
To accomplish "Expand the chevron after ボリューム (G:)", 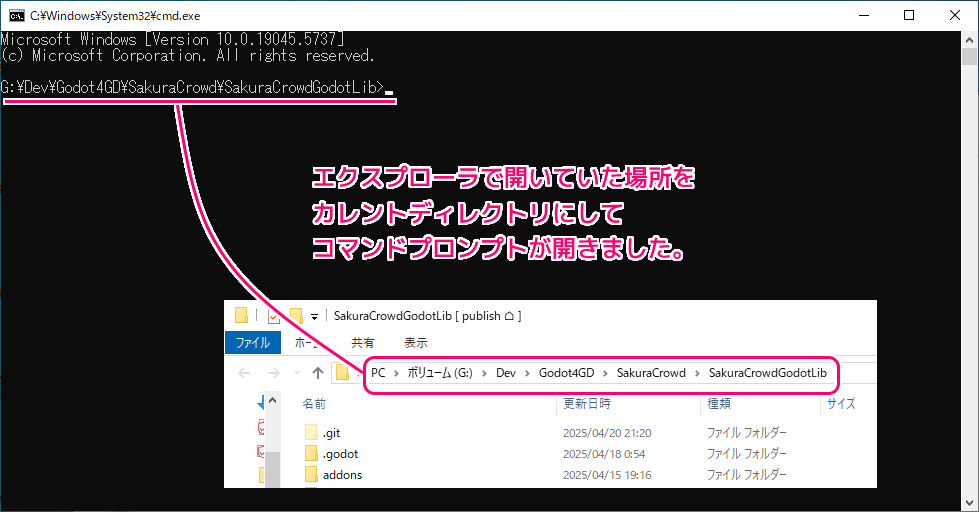I will (485, 373).
